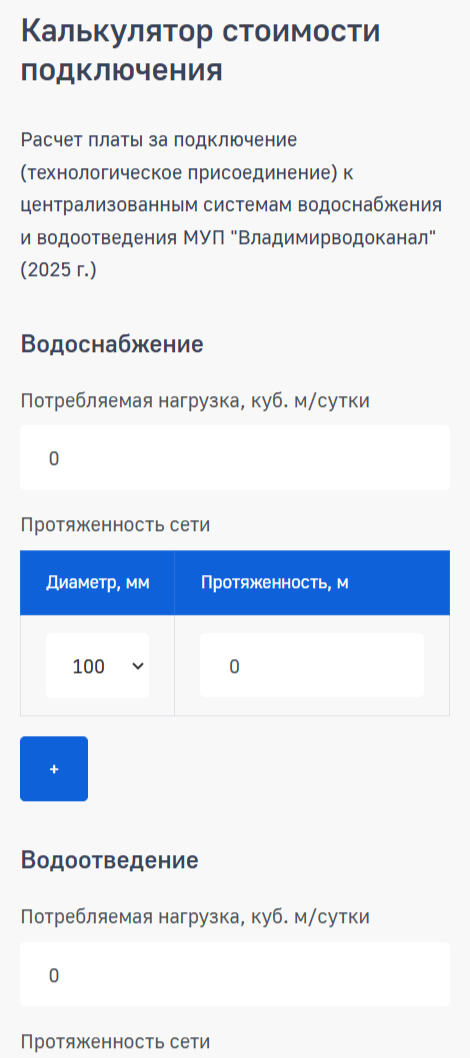The height and width of the screenshot is (1058, 470).
Task: Open the diameter dropdown showing 100
Action: 98,666
